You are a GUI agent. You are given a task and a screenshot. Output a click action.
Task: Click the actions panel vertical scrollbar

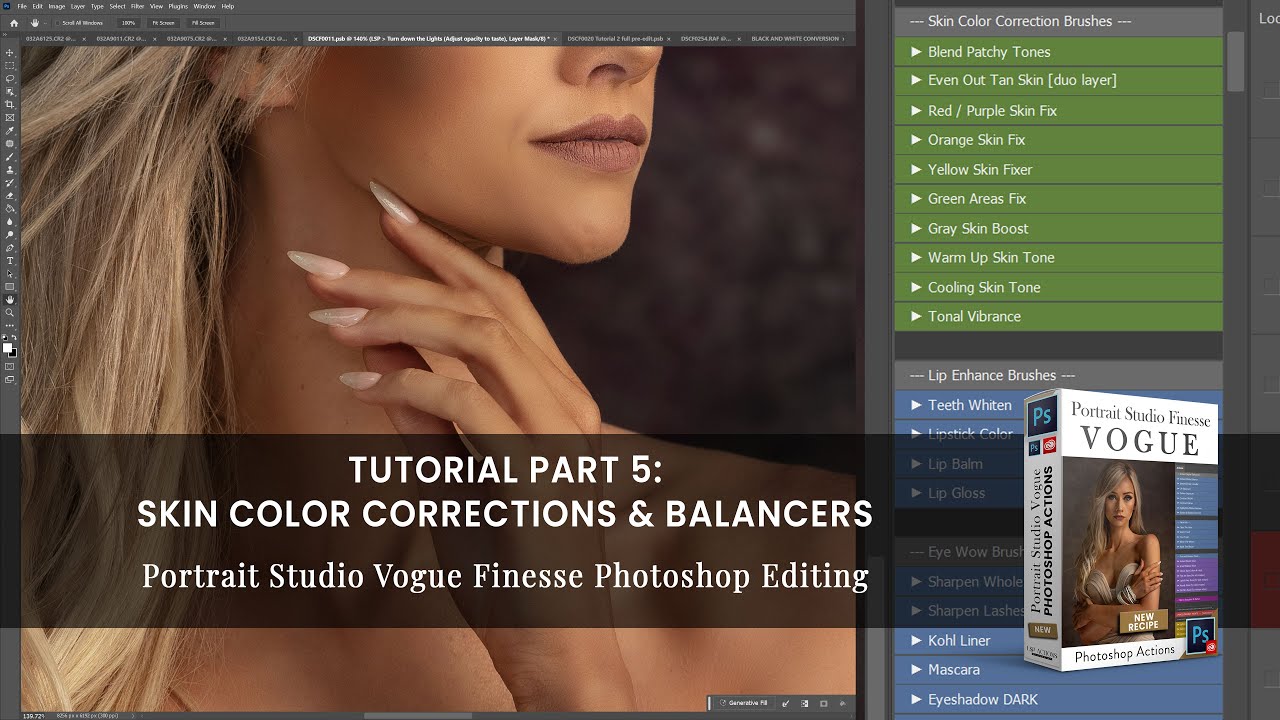click(x=1236, y=61)
